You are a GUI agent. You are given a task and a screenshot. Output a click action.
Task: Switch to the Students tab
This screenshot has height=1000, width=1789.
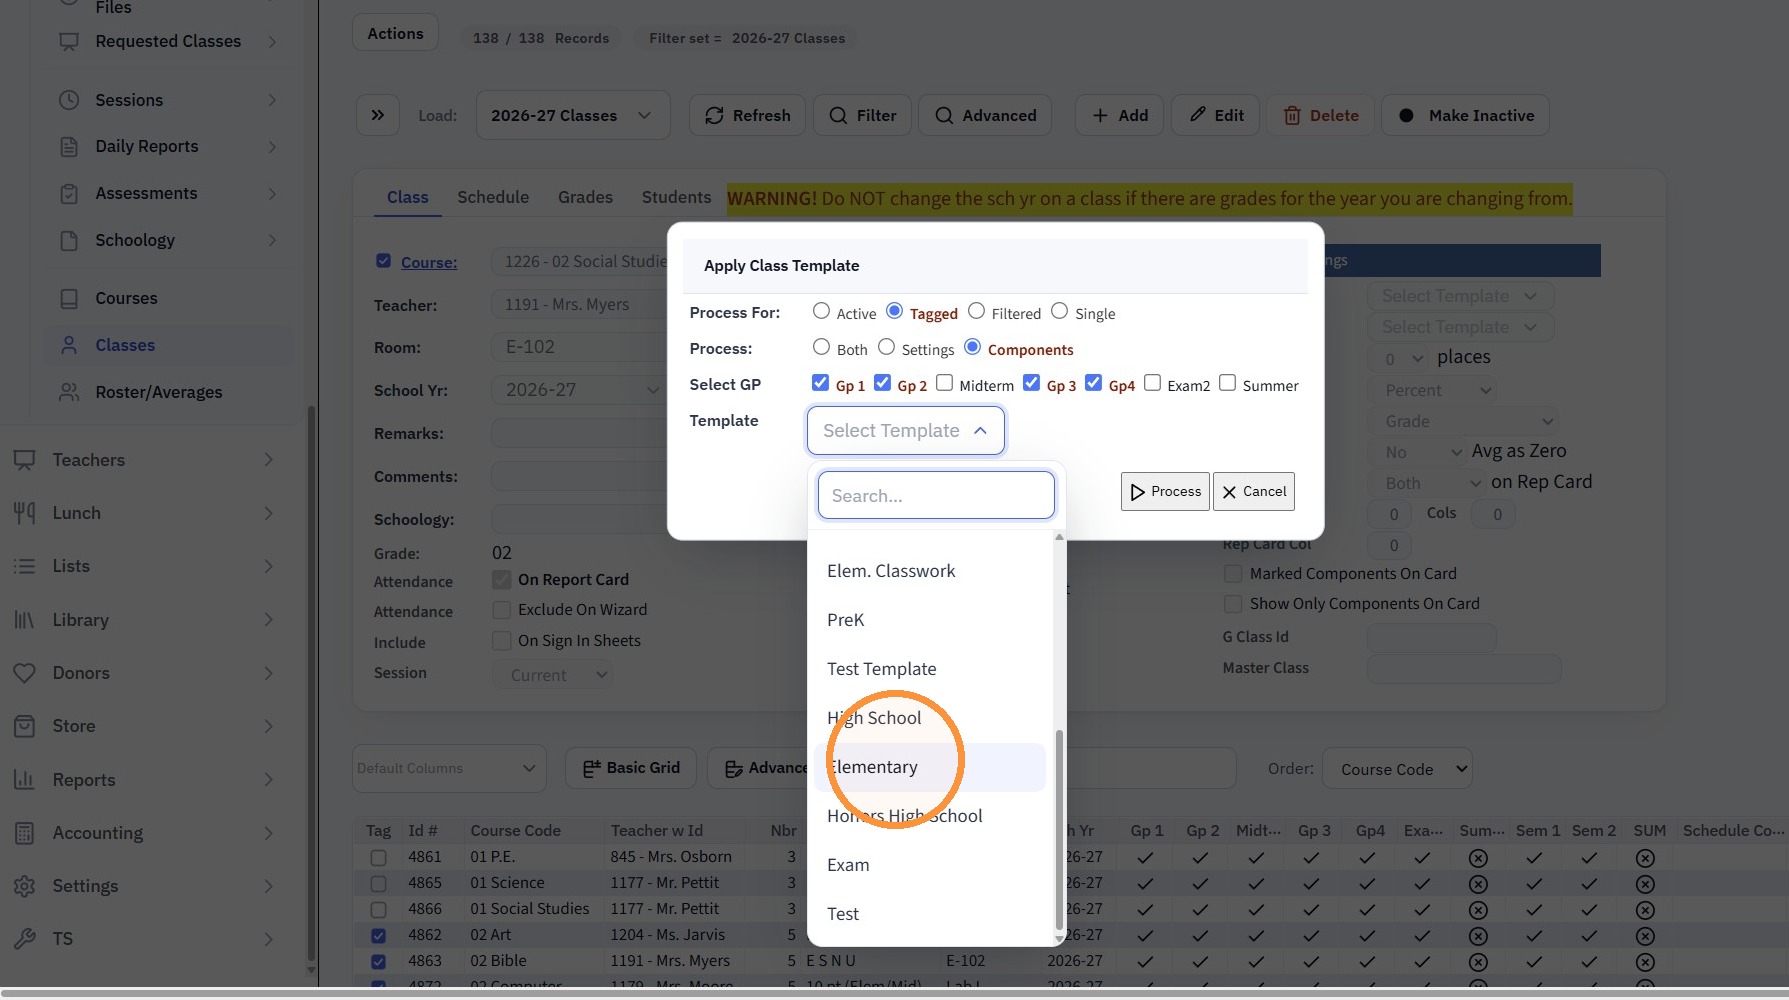[676, 197]
